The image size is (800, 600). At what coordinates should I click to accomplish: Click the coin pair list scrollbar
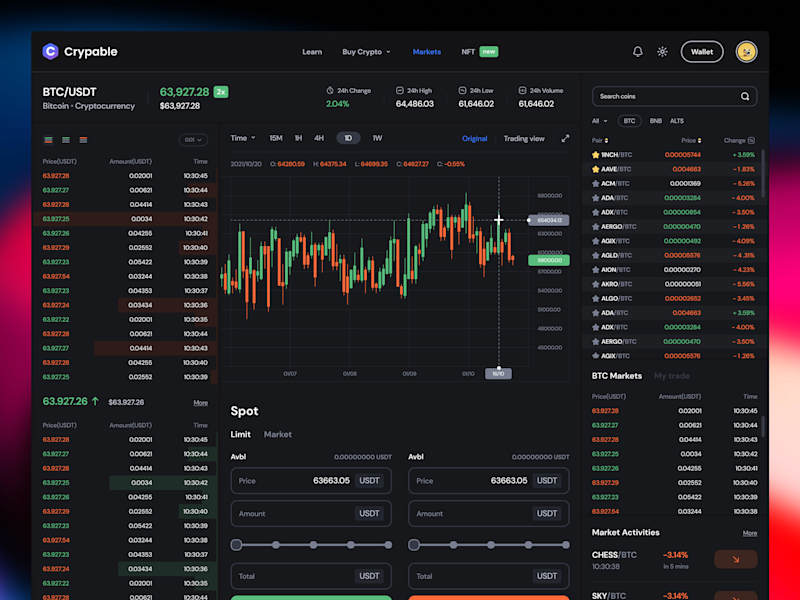pos(763,173)
